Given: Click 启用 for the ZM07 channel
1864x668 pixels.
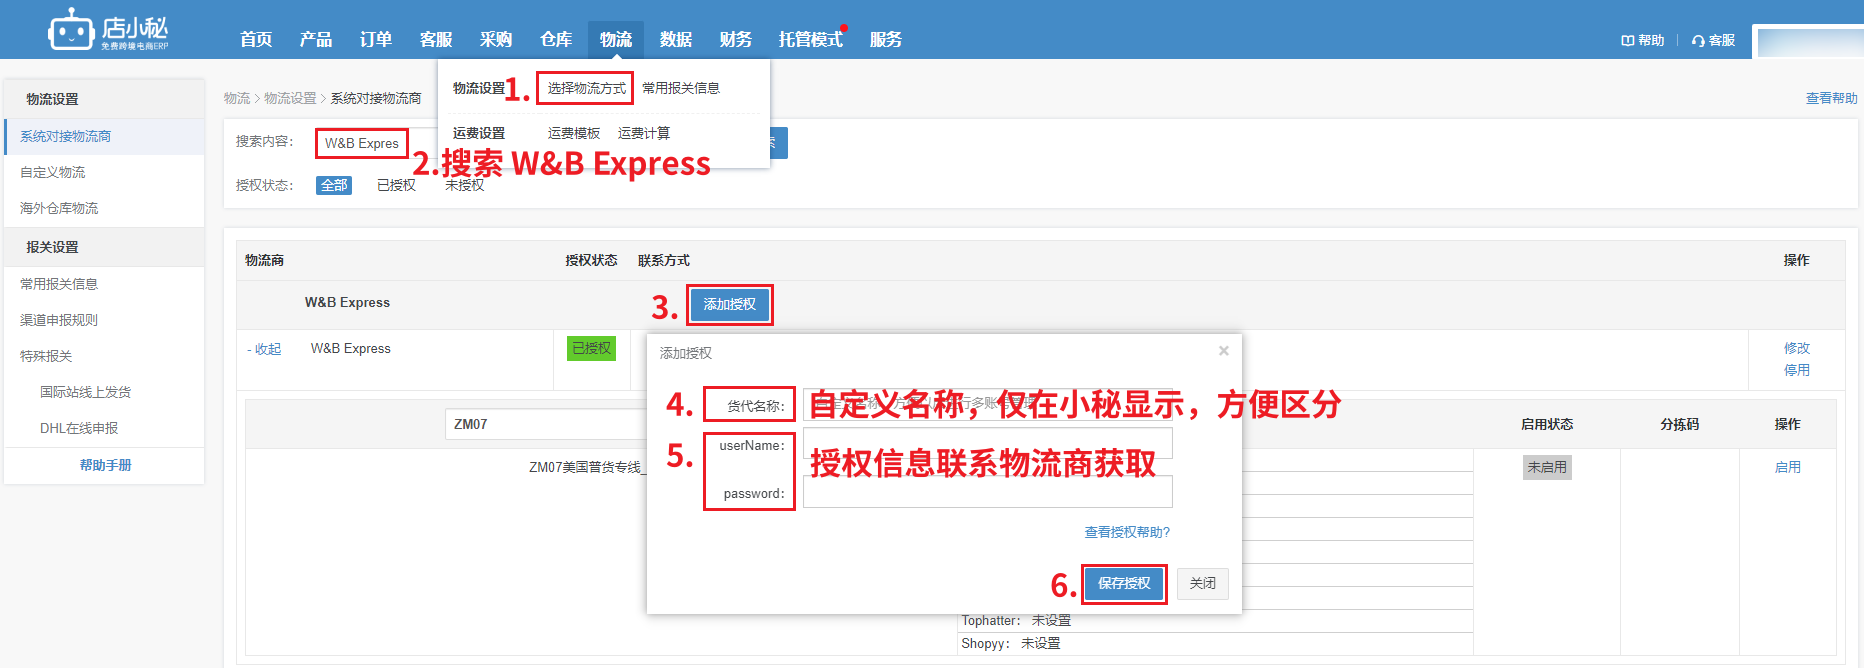Looking at the screenshot, I should click(1788, 467).
